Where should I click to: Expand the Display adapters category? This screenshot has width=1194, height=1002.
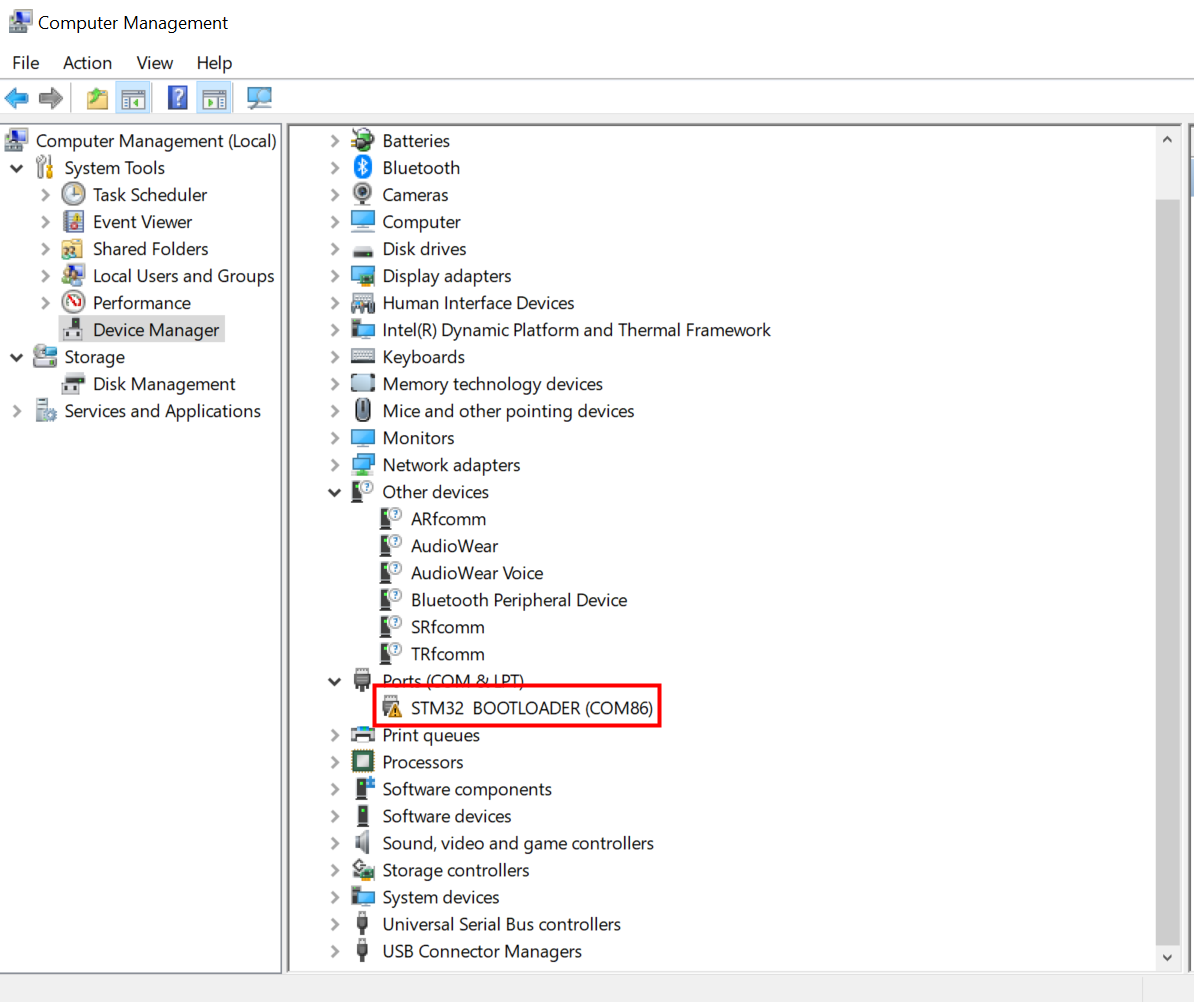click(x=334, y=276)
